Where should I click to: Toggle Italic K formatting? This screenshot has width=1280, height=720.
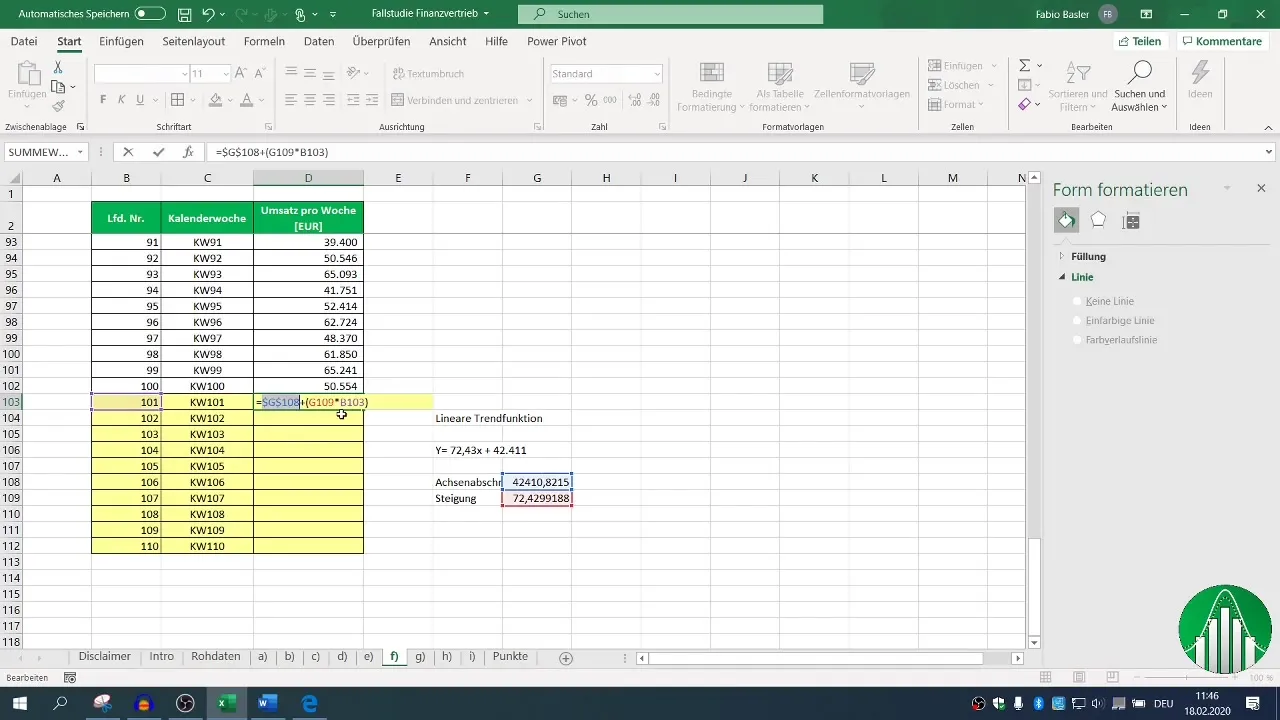point(122,100)
